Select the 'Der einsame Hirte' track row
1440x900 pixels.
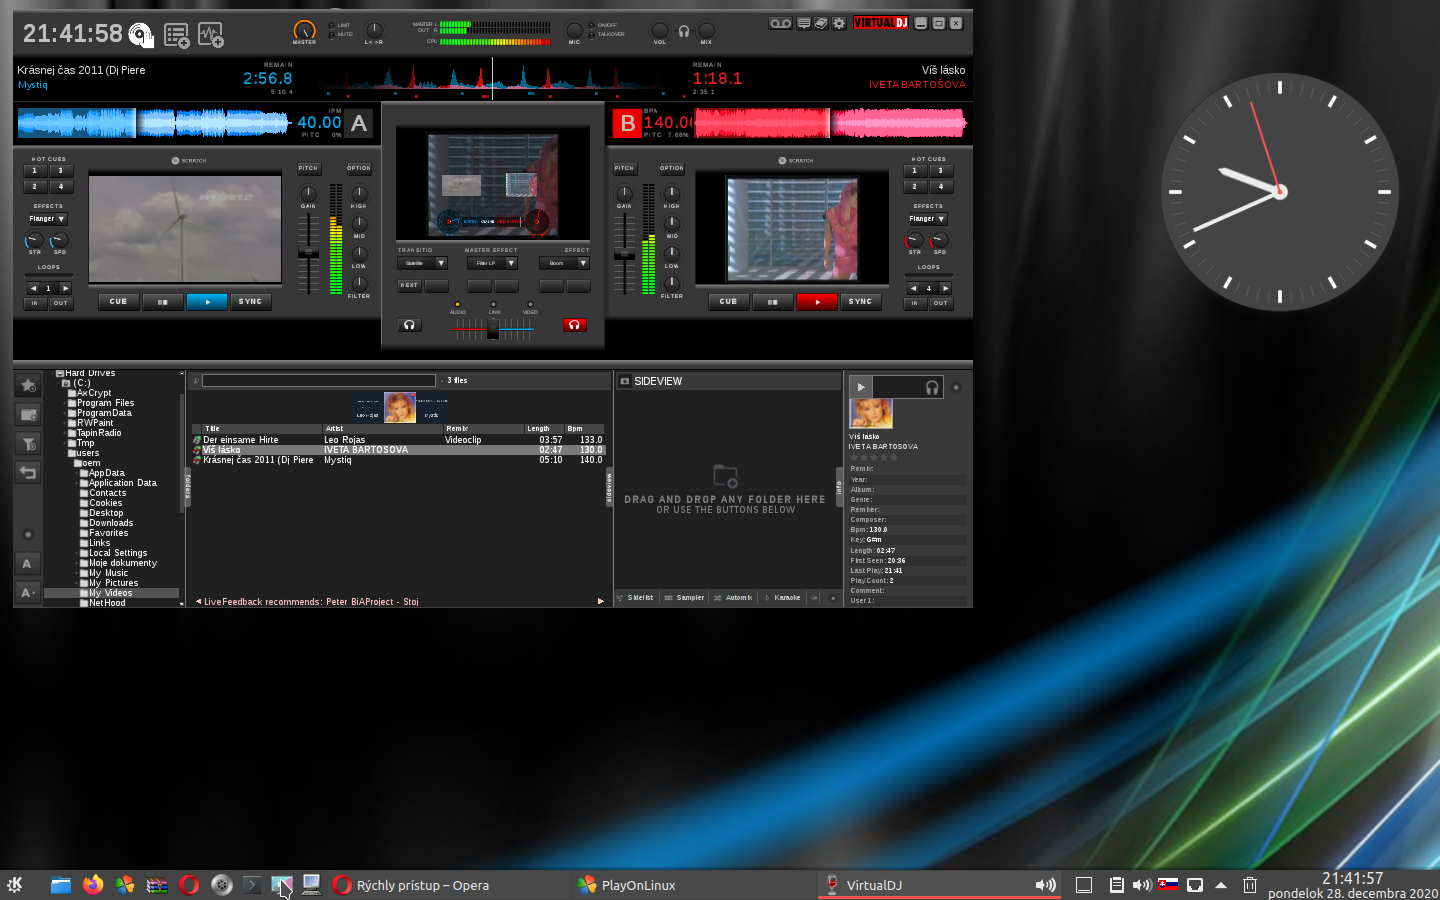398,440
